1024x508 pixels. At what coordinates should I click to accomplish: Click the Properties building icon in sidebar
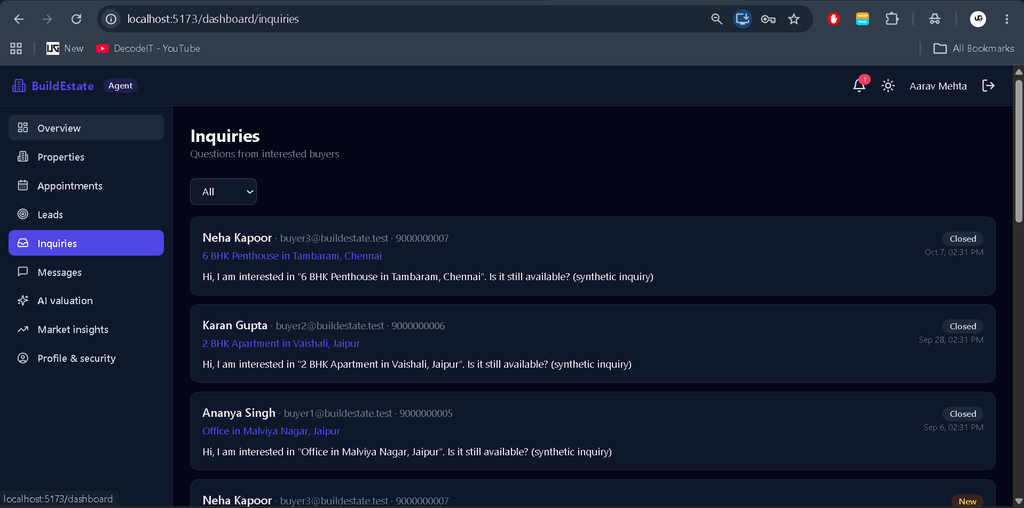(23, 157)
